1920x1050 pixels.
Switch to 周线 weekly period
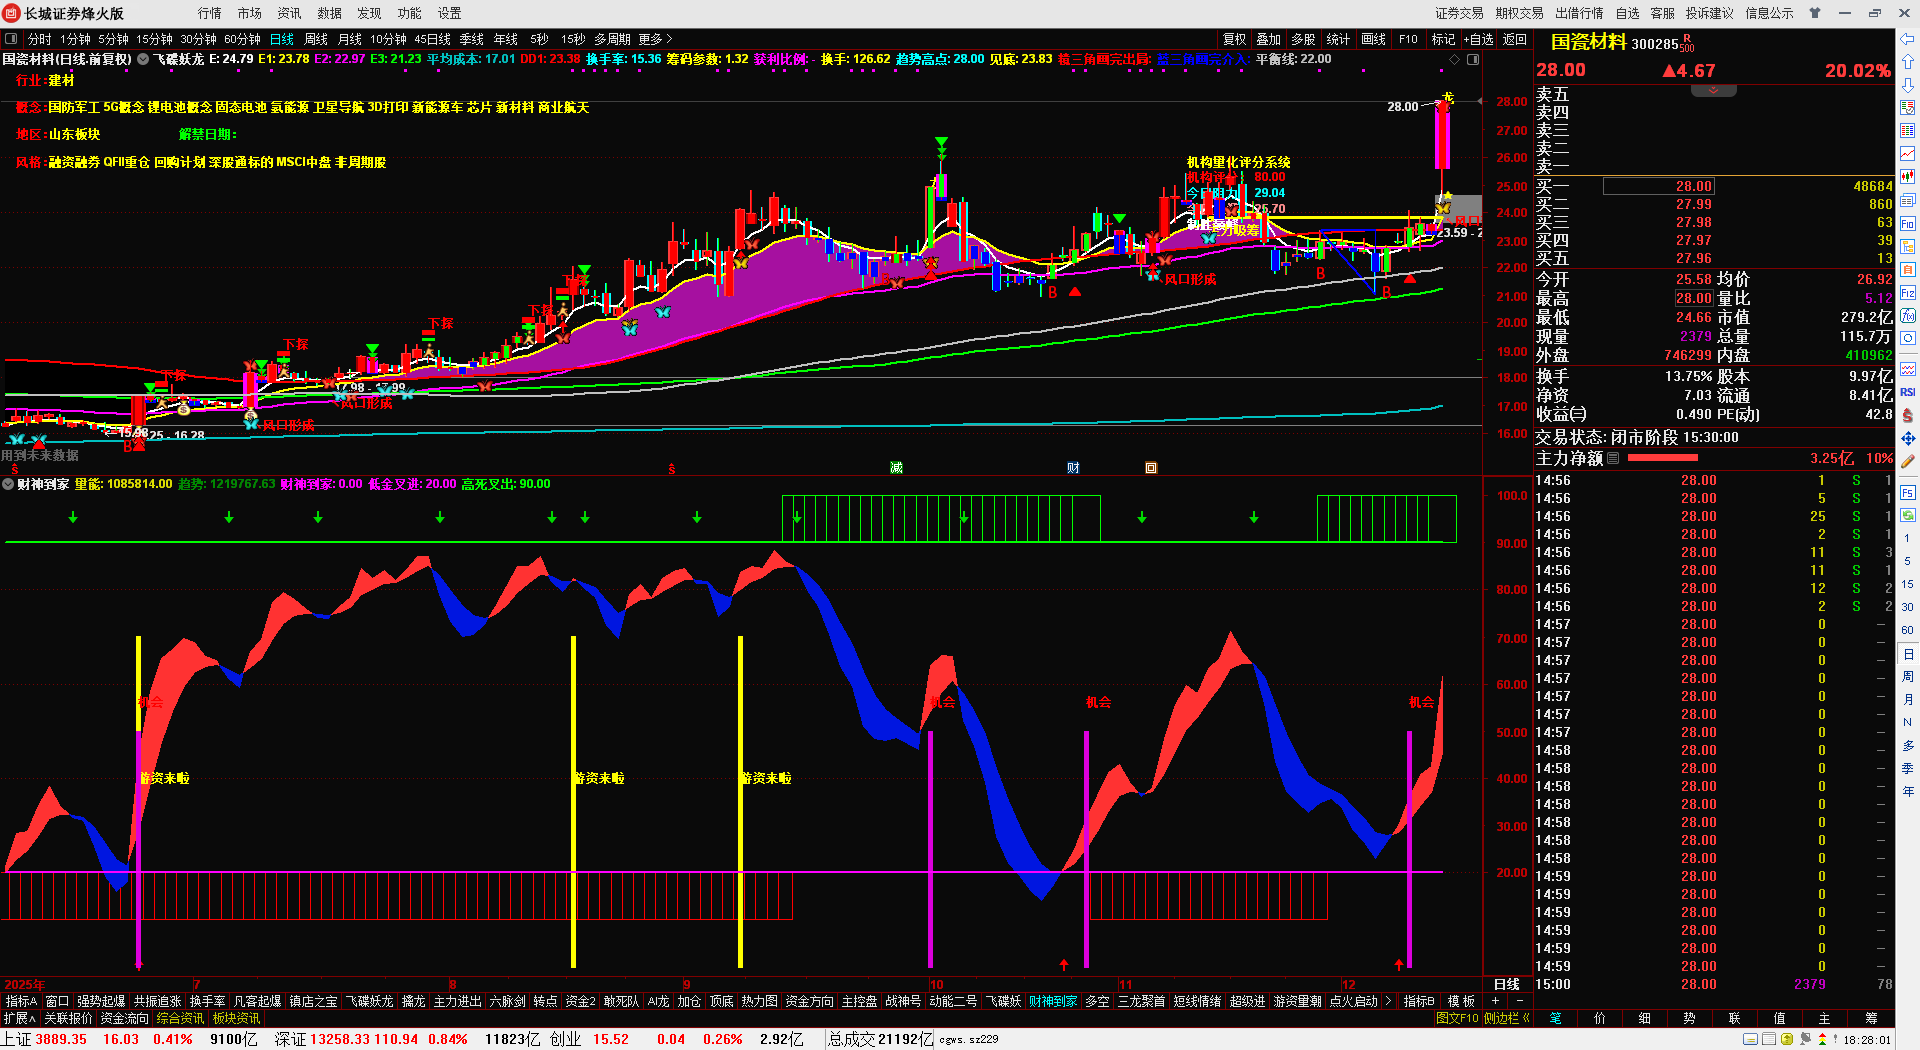[316, 39]
